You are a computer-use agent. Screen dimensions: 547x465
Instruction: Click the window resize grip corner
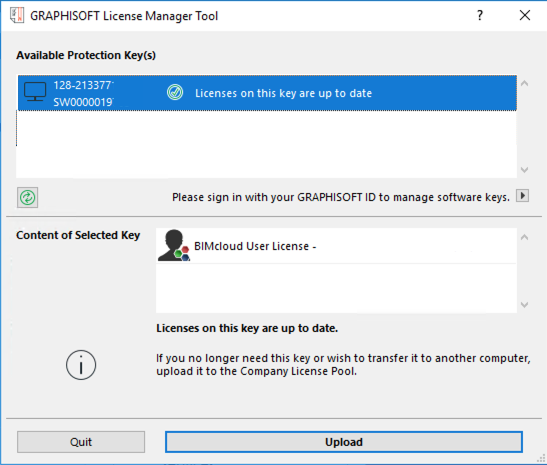coord(541,458)
